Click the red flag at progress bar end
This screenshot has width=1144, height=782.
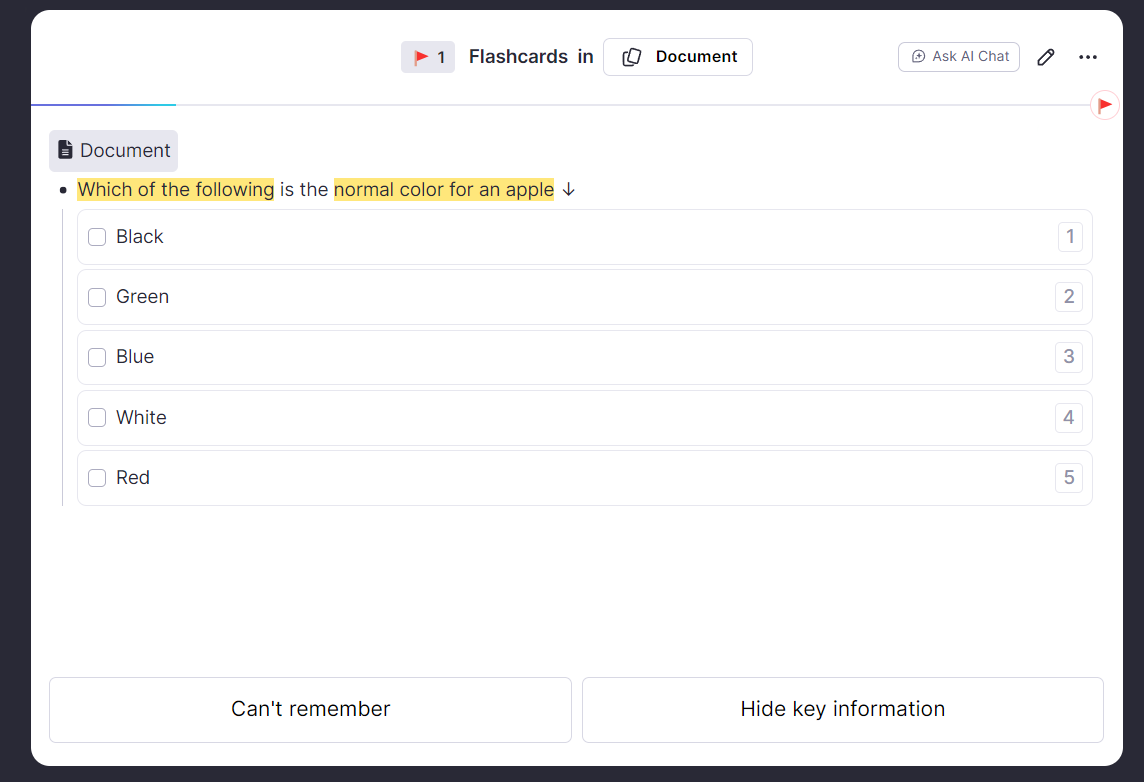point(1104,105)
